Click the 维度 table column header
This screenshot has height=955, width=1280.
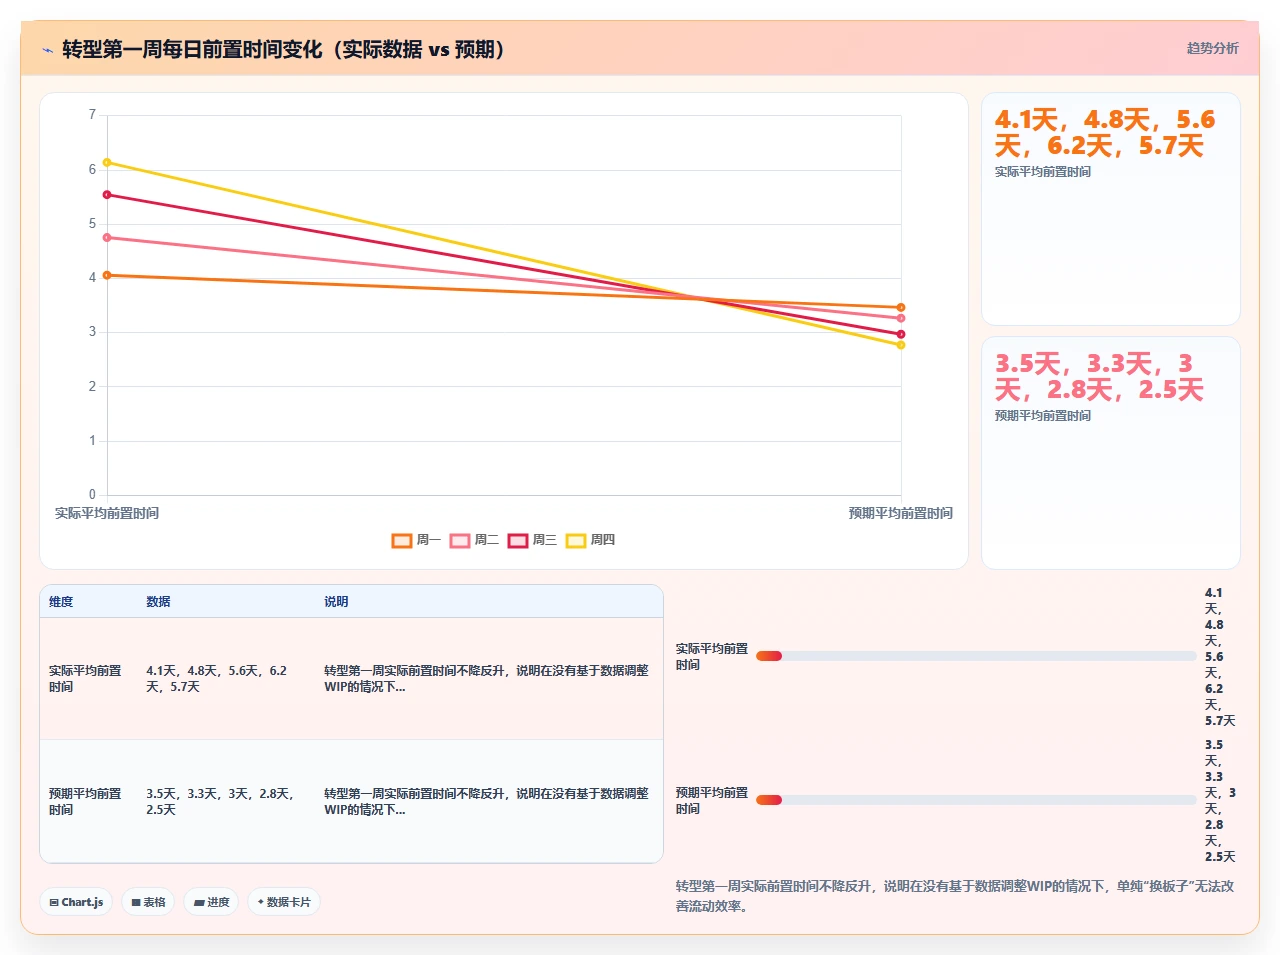(x=61, y=602)
